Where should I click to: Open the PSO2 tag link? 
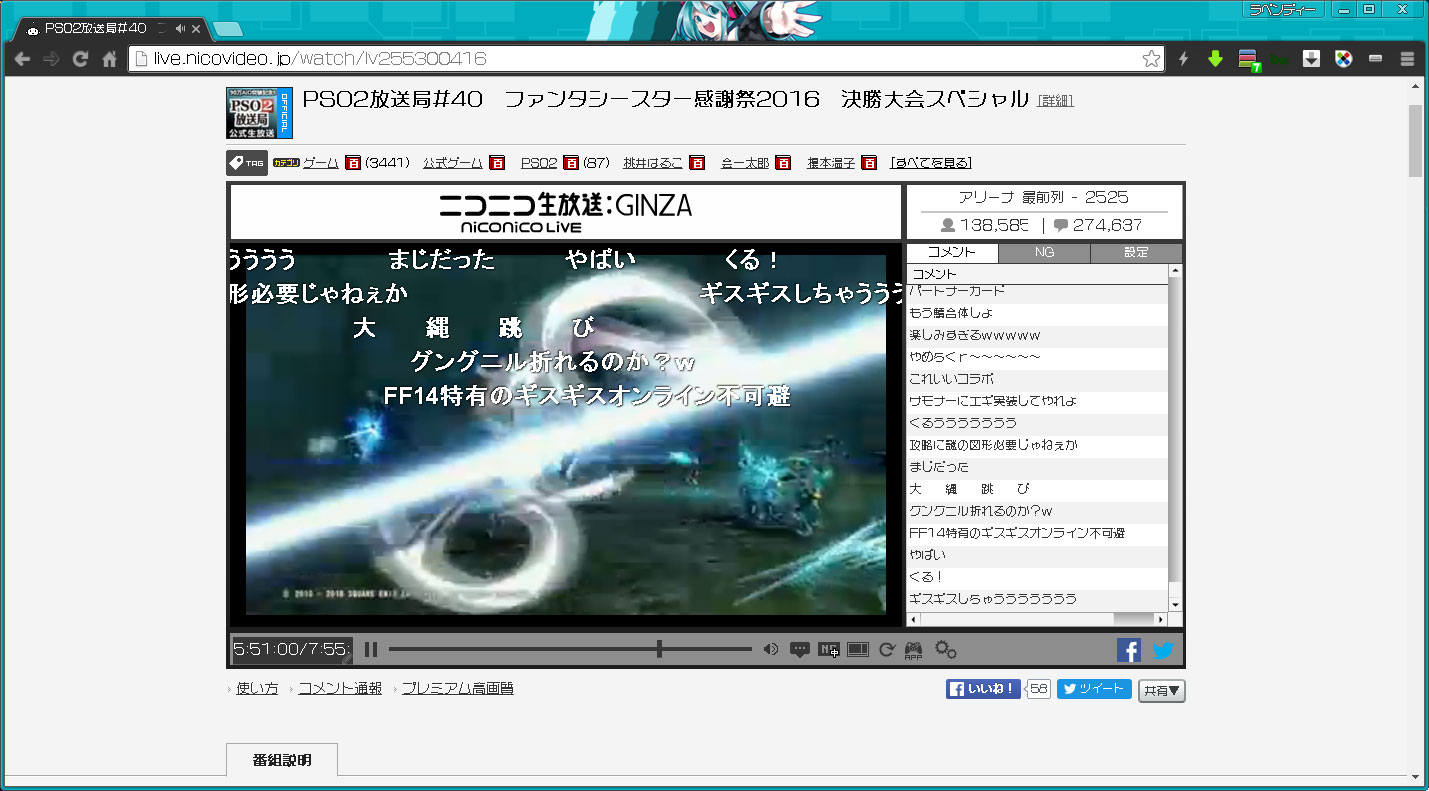(539, 163)
